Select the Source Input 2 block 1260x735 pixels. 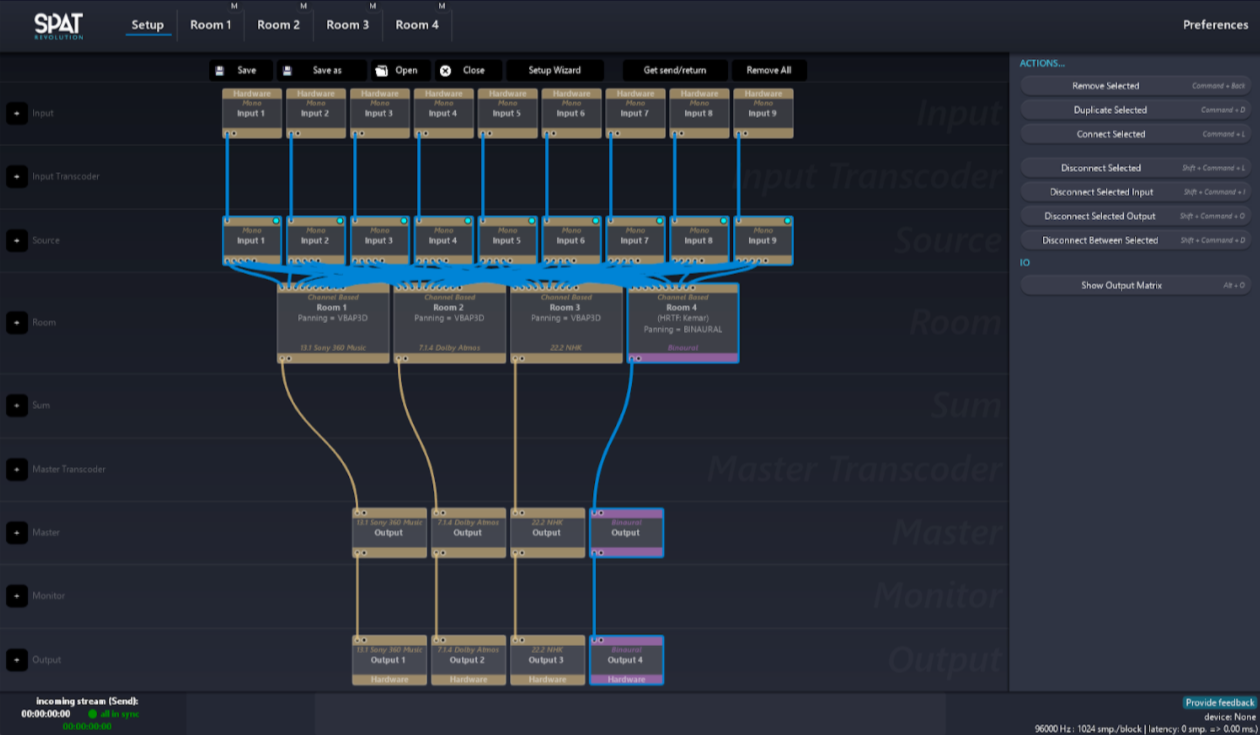[315, 241]
